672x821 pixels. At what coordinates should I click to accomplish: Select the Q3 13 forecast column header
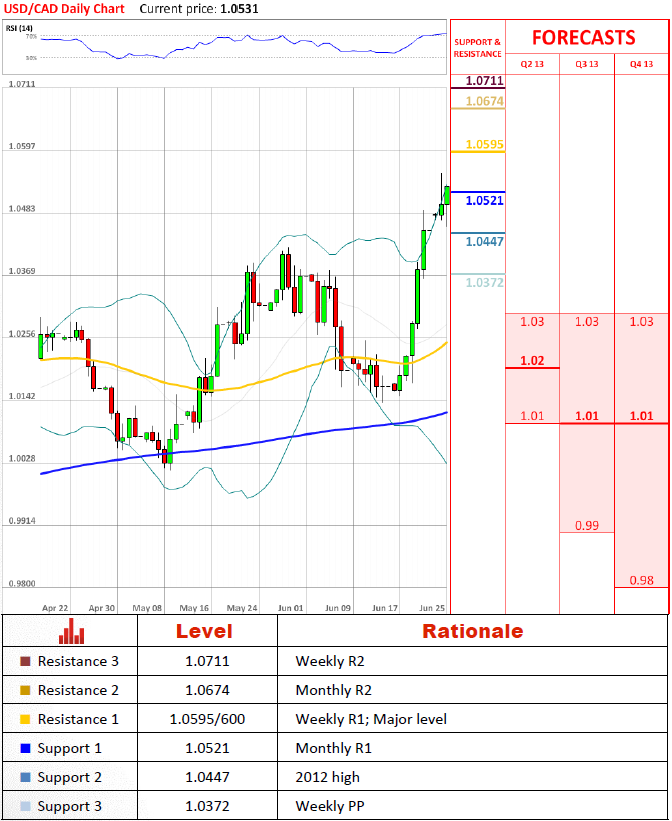tap(587, 64)
